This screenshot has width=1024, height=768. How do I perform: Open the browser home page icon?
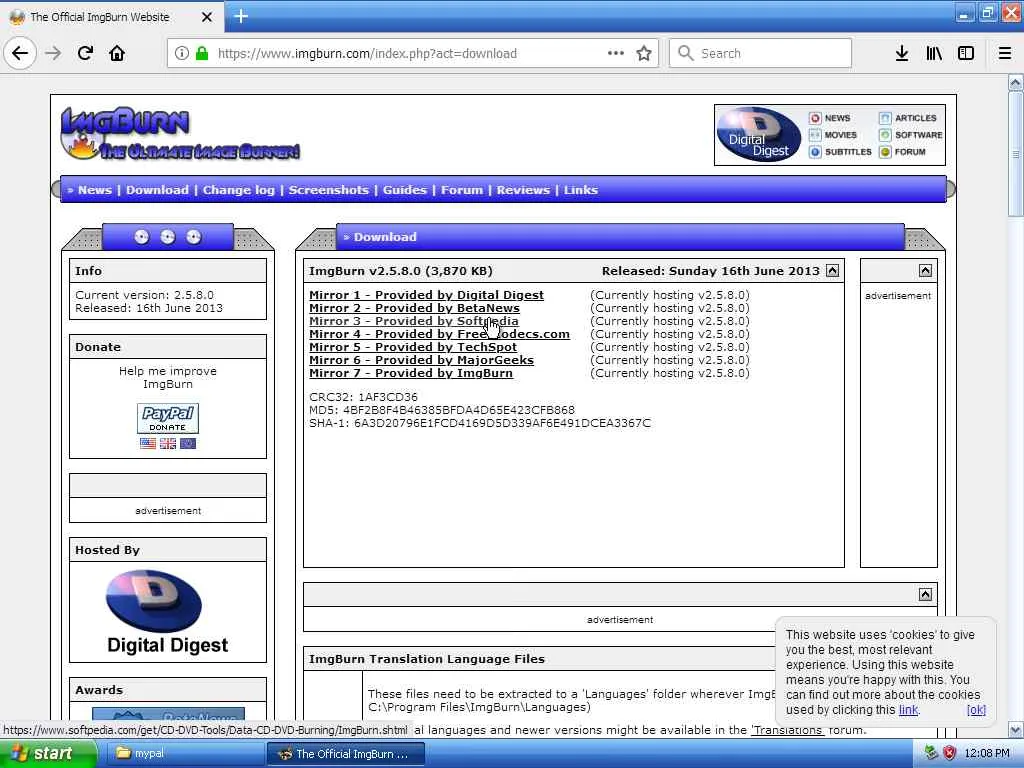pyautogui.click(x=117, y=53)
